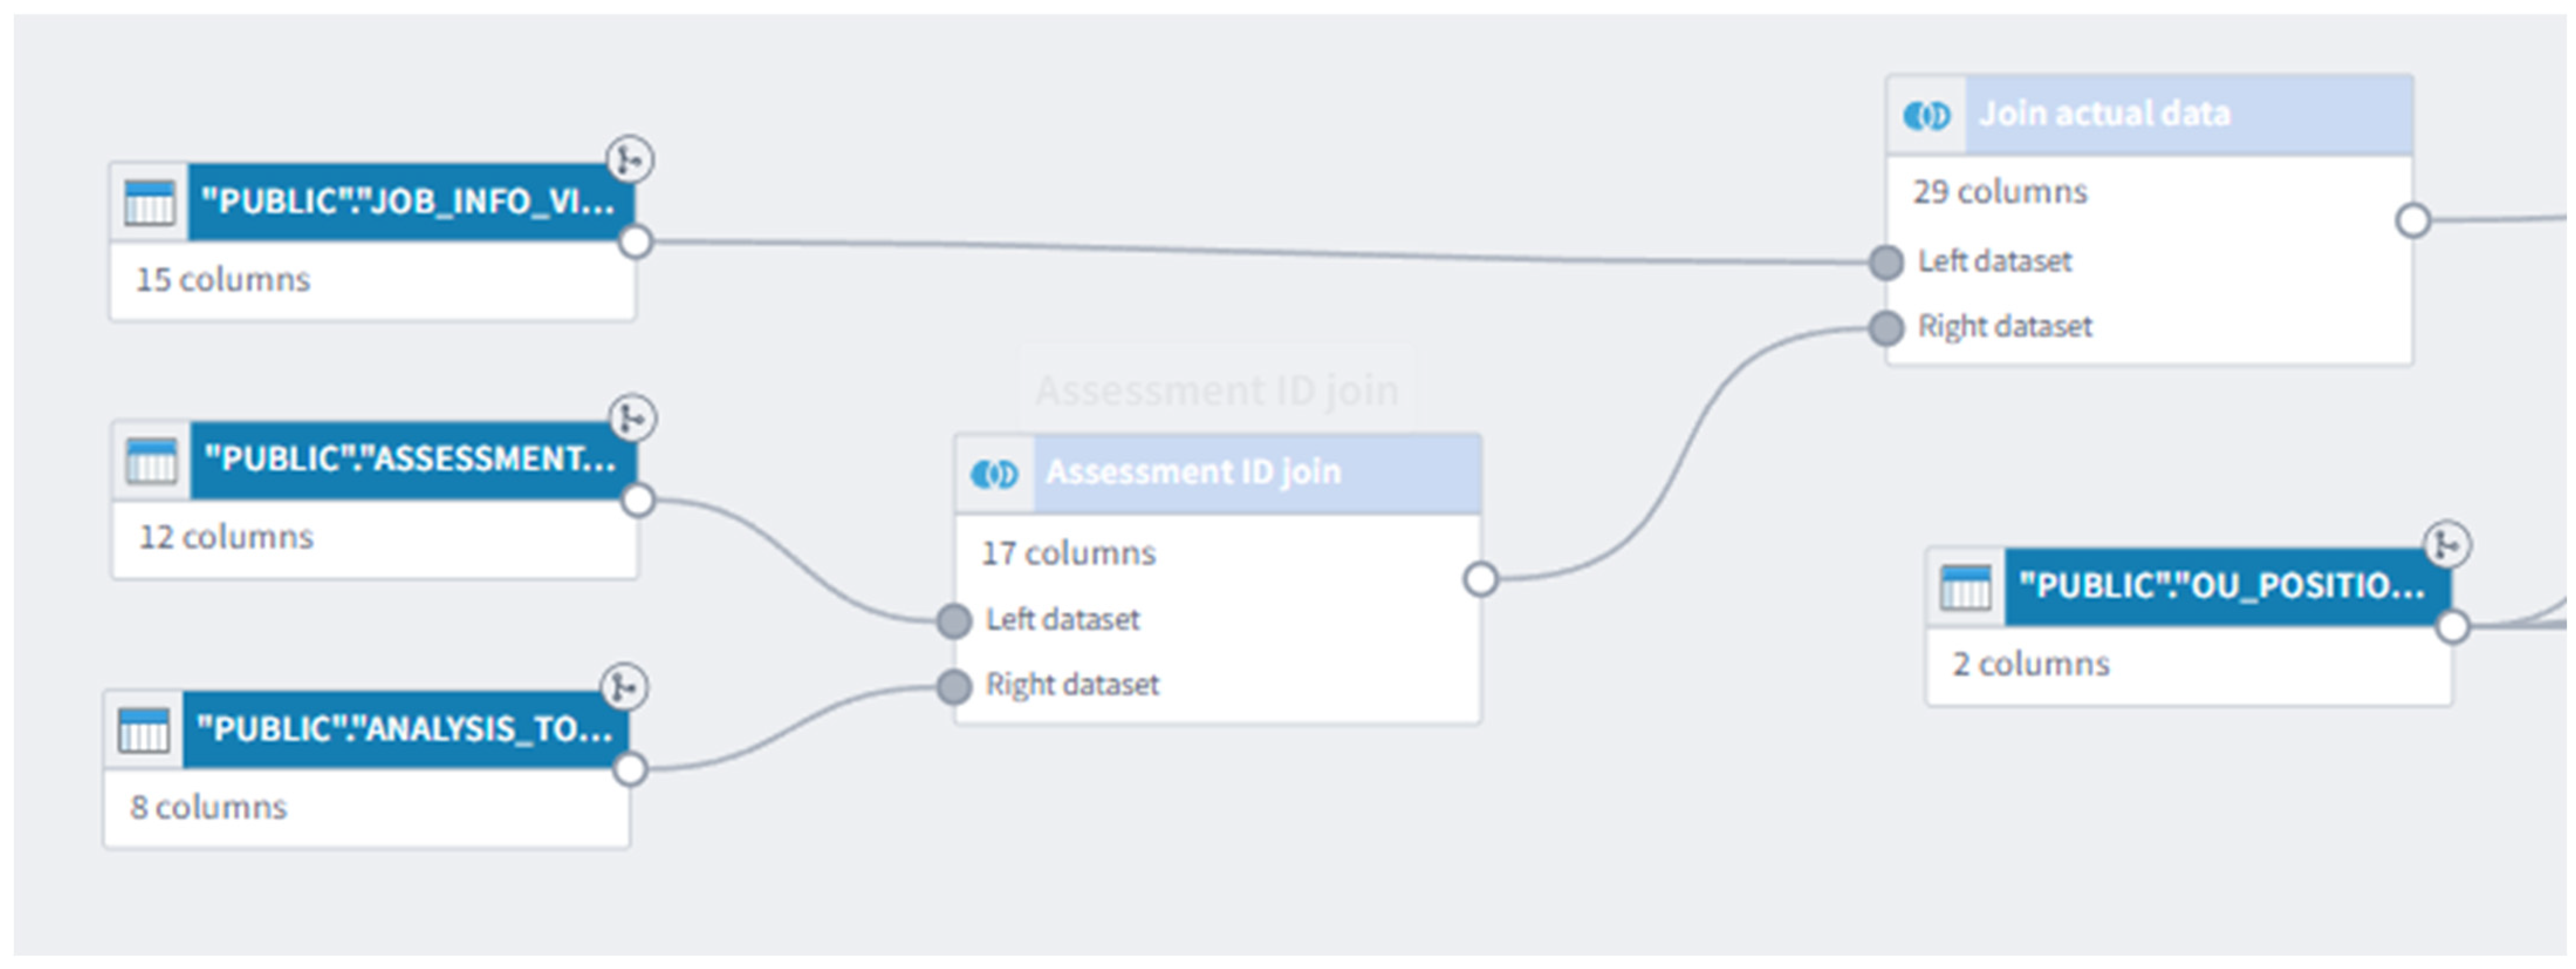Open branch icon on OU_POSITIO node
This screenshot has width=2576, height=969.
click(x=2448, y=545)
